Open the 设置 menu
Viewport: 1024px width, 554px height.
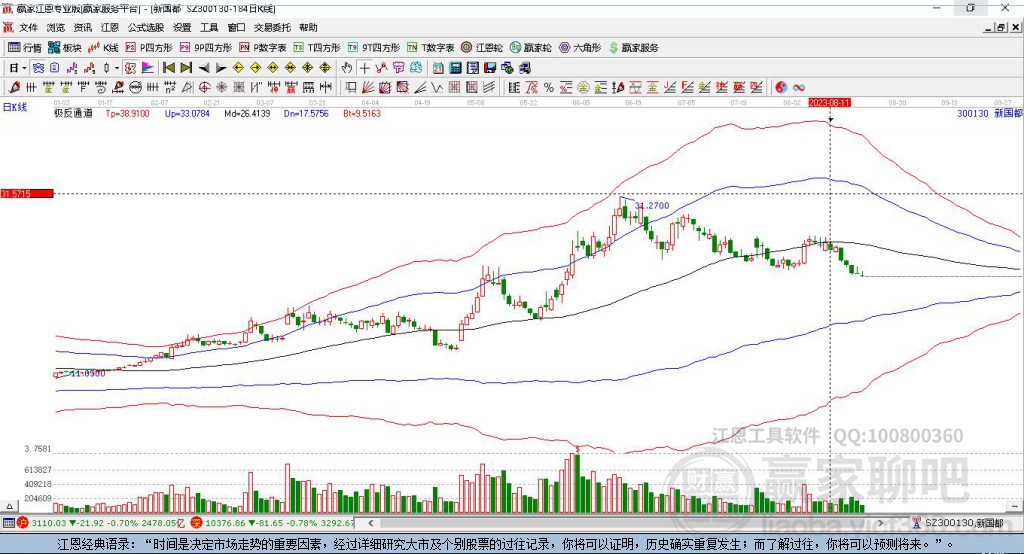182,27
